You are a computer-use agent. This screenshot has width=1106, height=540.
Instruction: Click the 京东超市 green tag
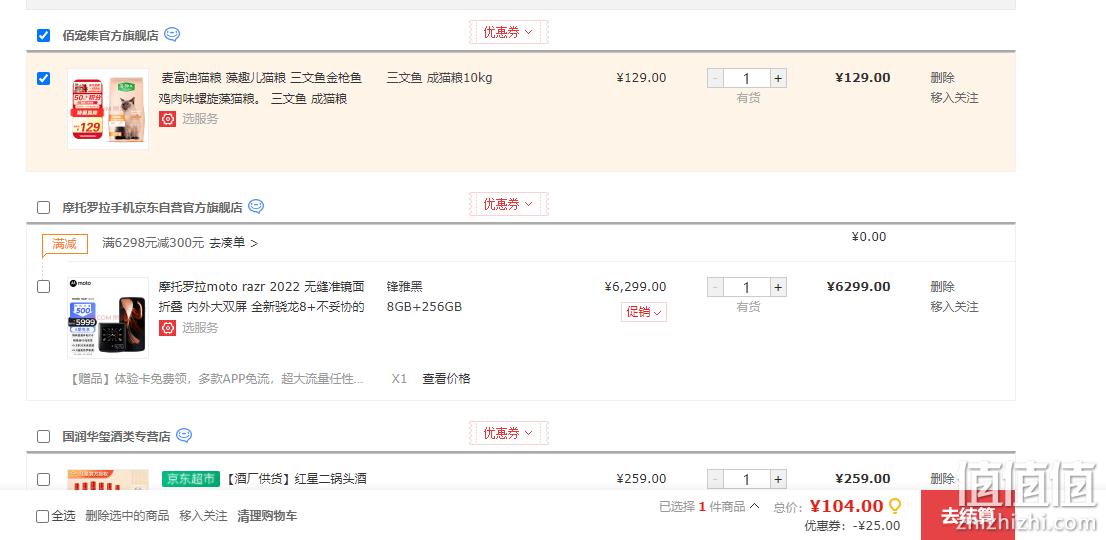click(191, 479)
